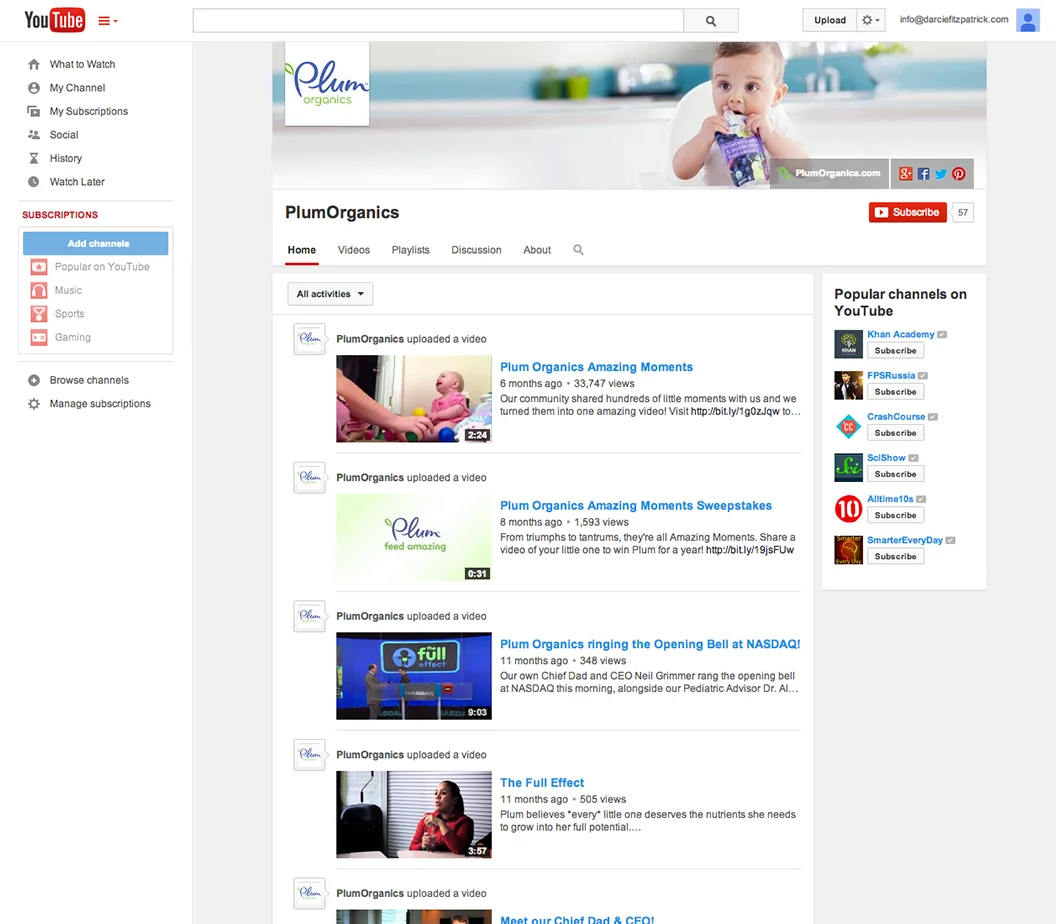The width and height of the screenshot is (1056, 924).
Task: Click the Sports icon
Action: point(39,314)
